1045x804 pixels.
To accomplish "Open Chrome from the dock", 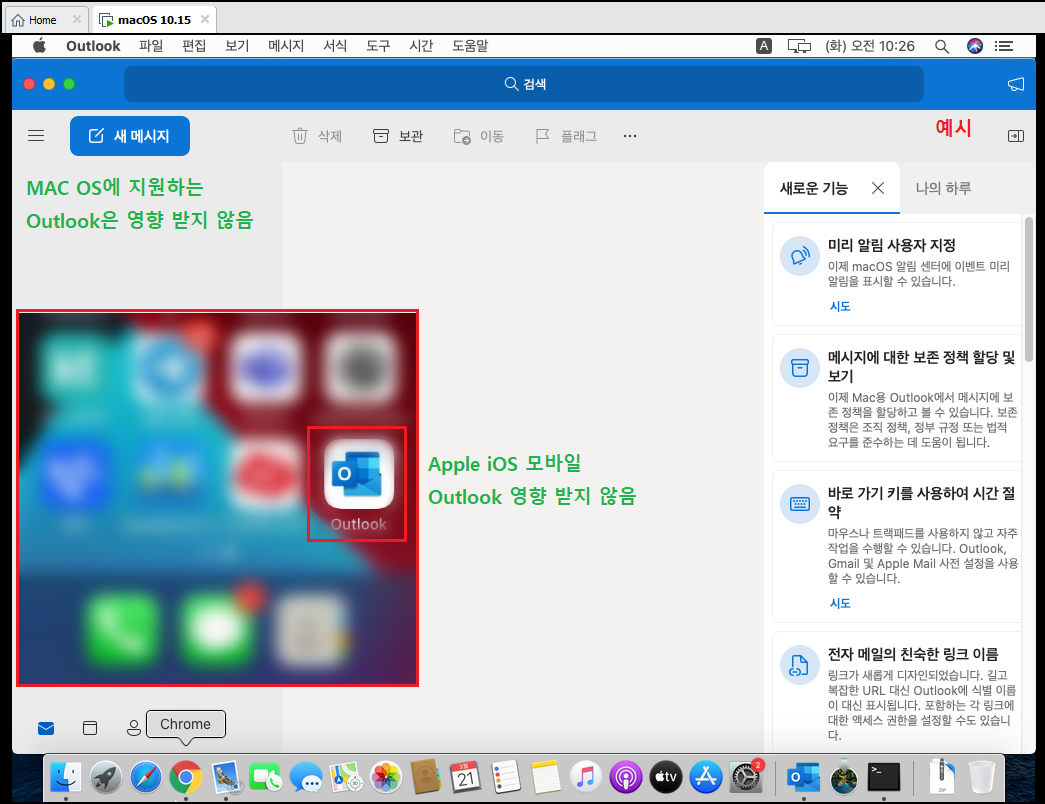I will 186,777.
